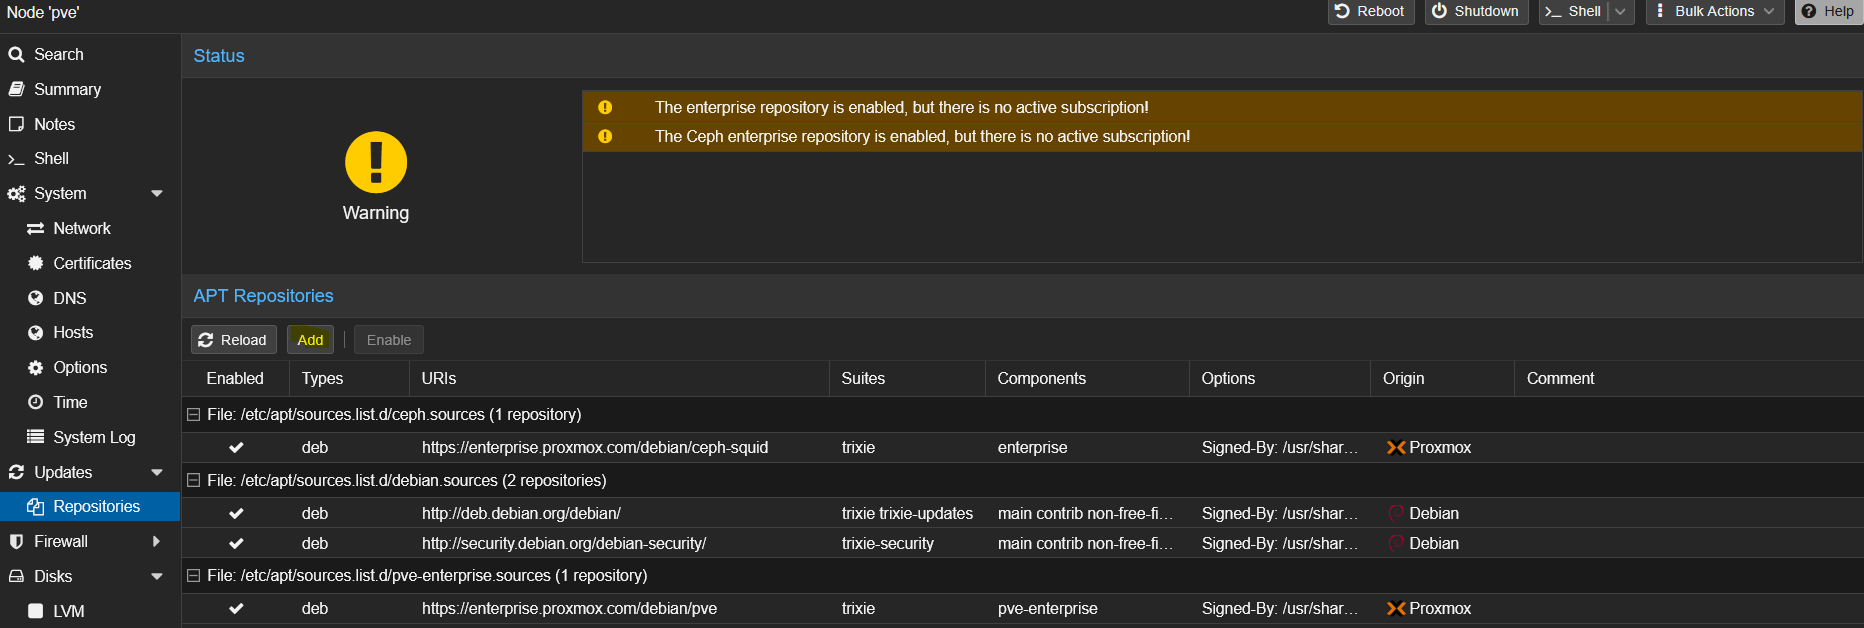Click the shield icon beside Firewall

click(16, 541)
